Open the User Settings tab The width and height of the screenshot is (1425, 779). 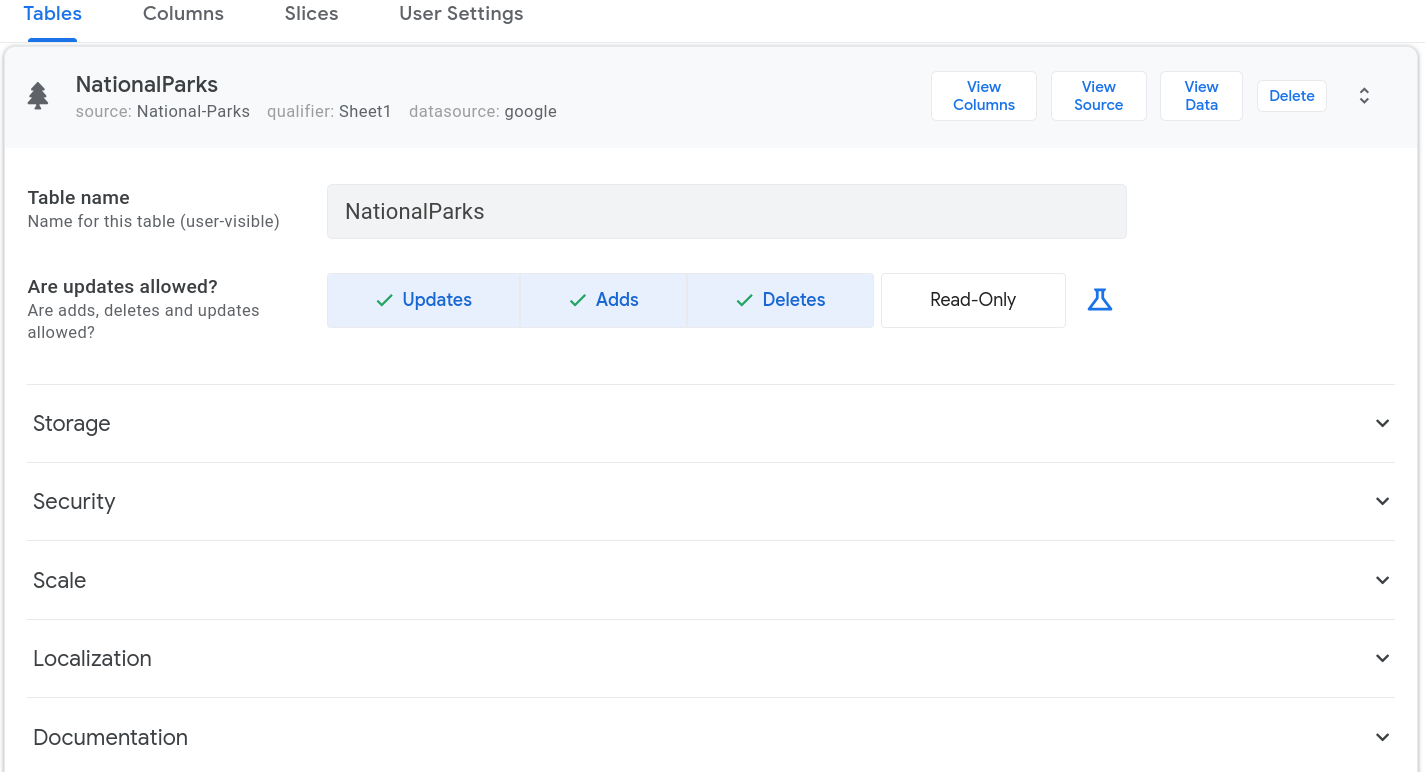click(x=461, y=14)
